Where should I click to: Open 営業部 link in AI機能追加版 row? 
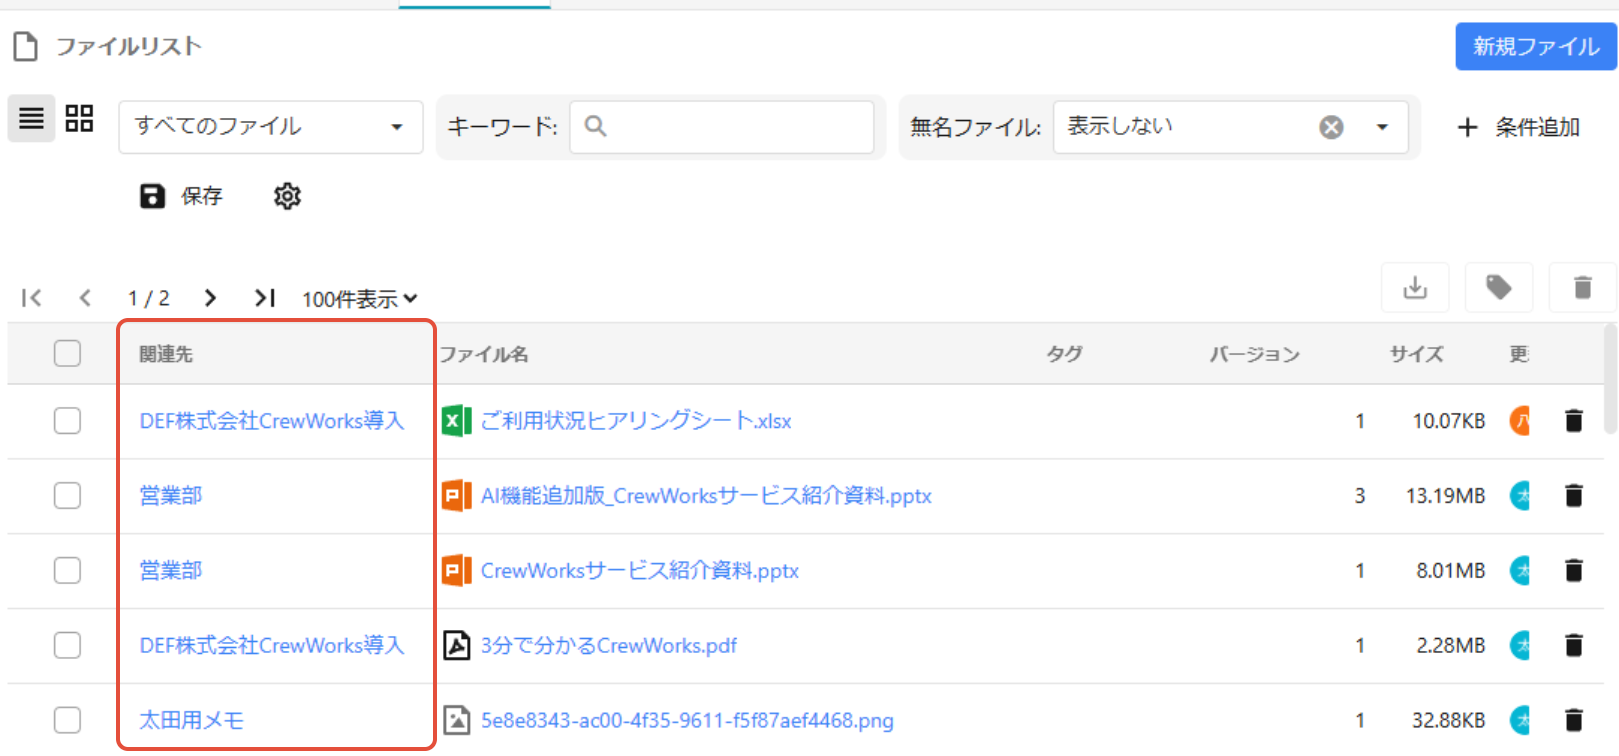(x=171, y=496)
